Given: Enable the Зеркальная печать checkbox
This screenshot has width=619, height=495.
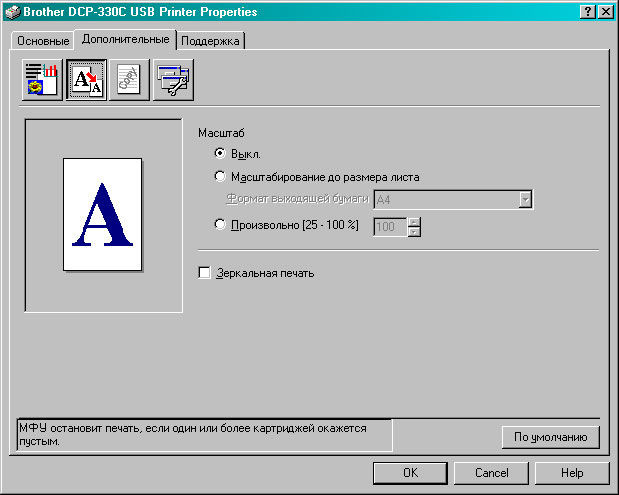Looking at the screenshot, I should click(204, 273).
